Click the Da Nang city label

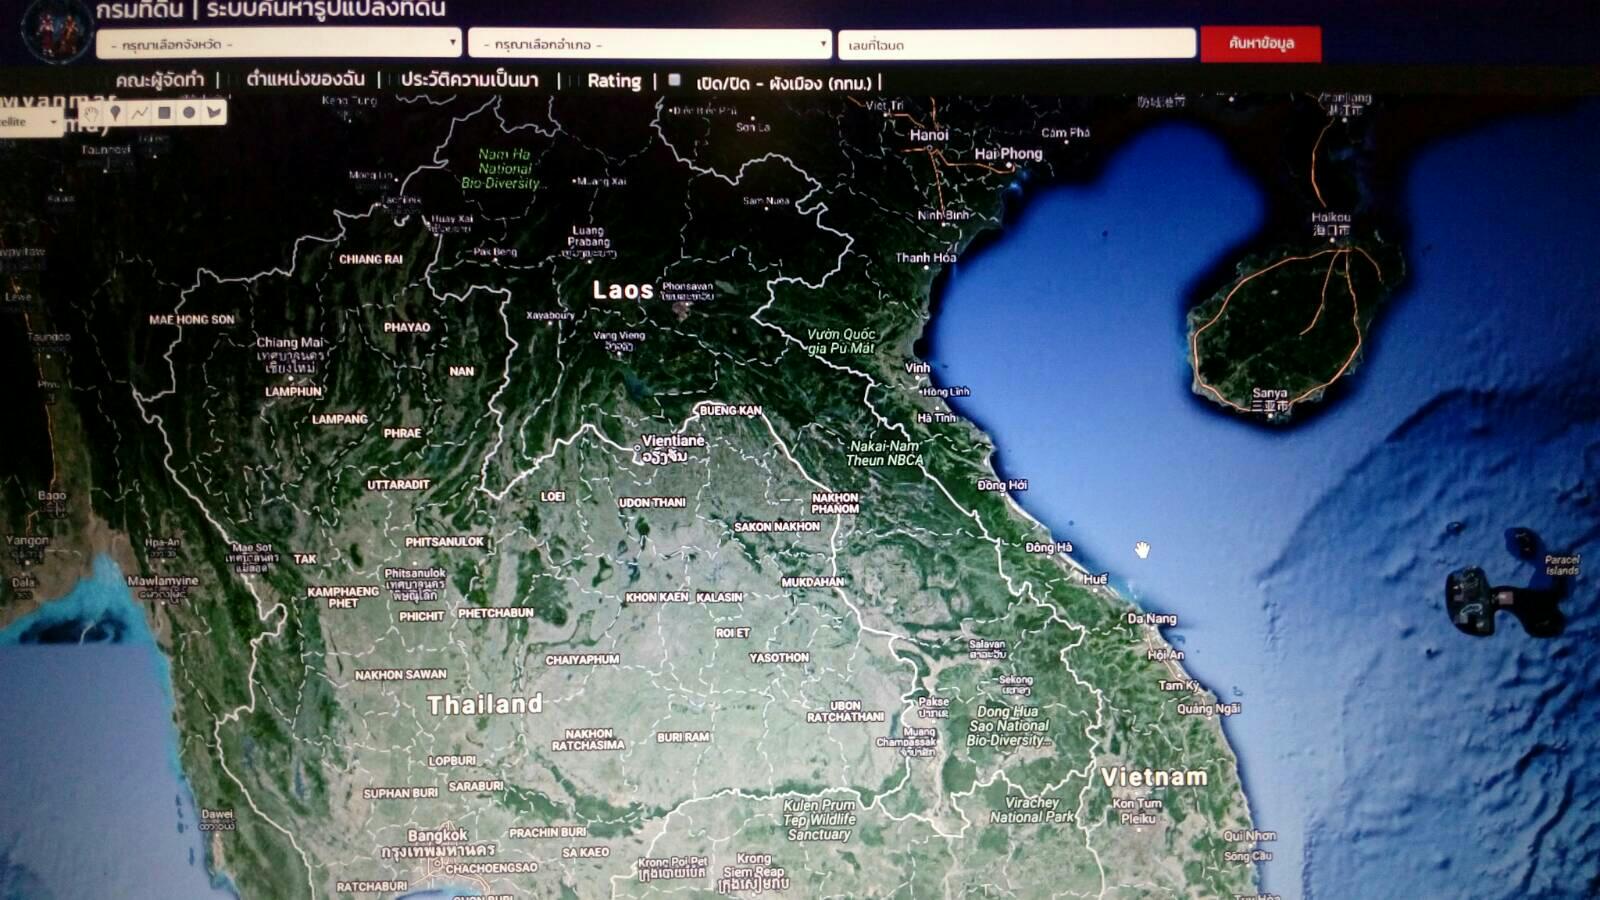tap(1152, 619)
